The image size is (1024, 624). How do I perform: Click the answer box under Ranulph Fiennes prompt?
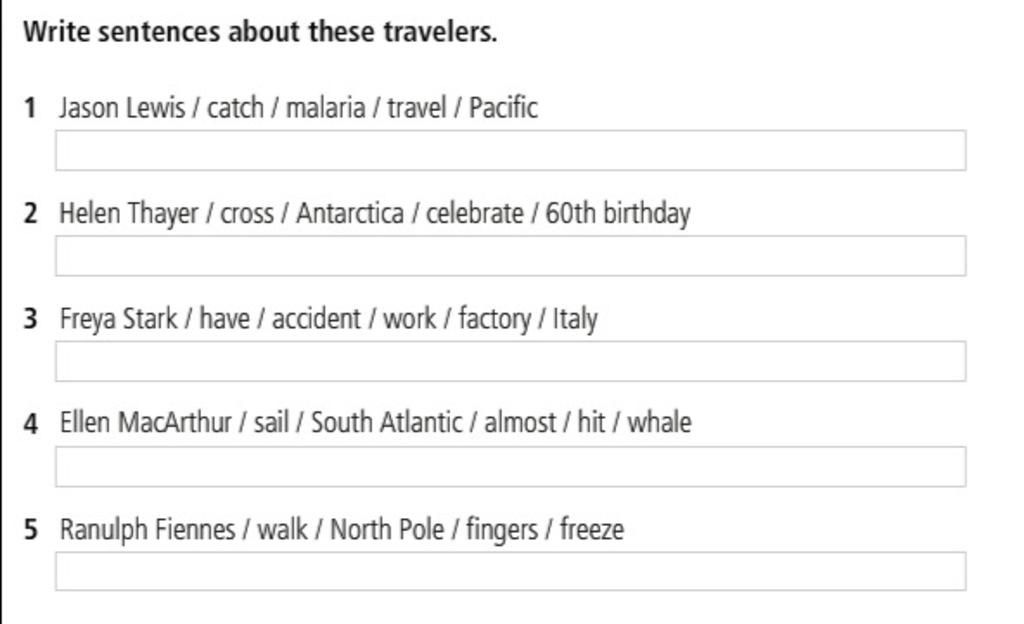tap(511, 571)
